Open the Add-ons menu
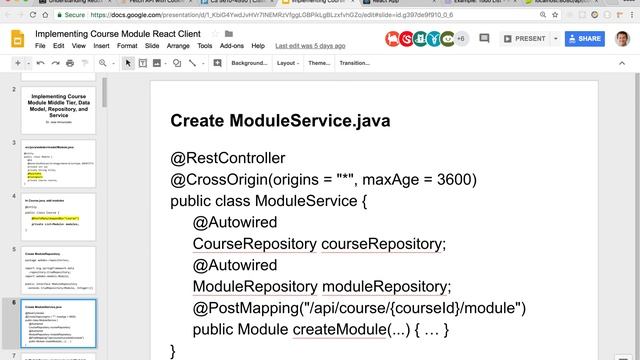Image resolution: width=640 pixels, height=360 pixels. click(x=232, y=46)
